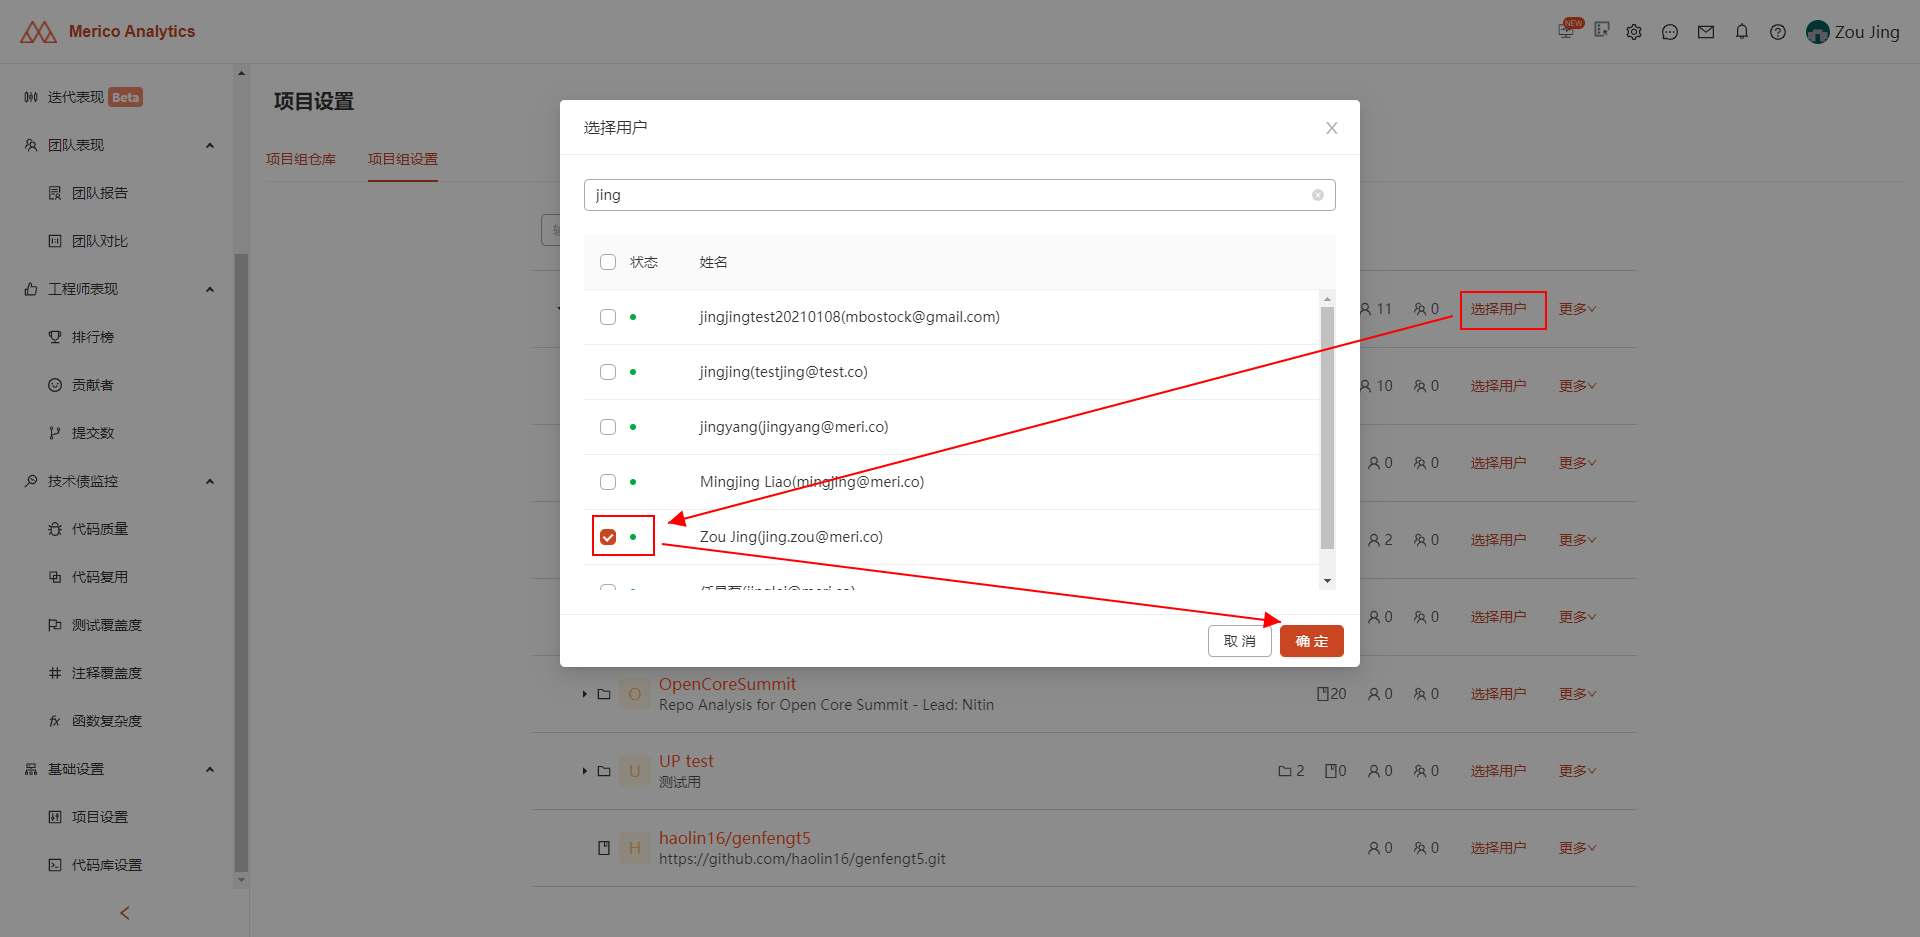Switch to the 项目组仓库 tab
This screenshot has height=937, width=1920.
coord(301,159)
